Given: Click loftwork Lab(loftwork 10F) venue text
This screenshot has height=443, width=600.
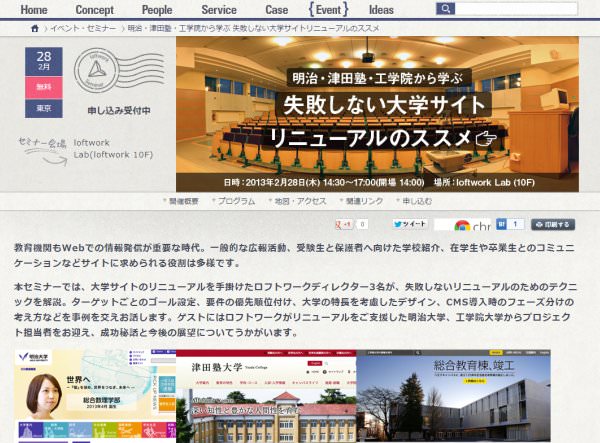Looking at the screenshot, I should (113, 148).
